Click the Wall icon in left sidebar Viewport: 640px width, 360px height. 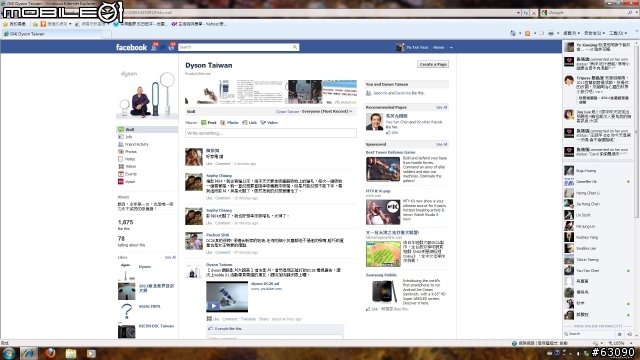coord(121,129)
